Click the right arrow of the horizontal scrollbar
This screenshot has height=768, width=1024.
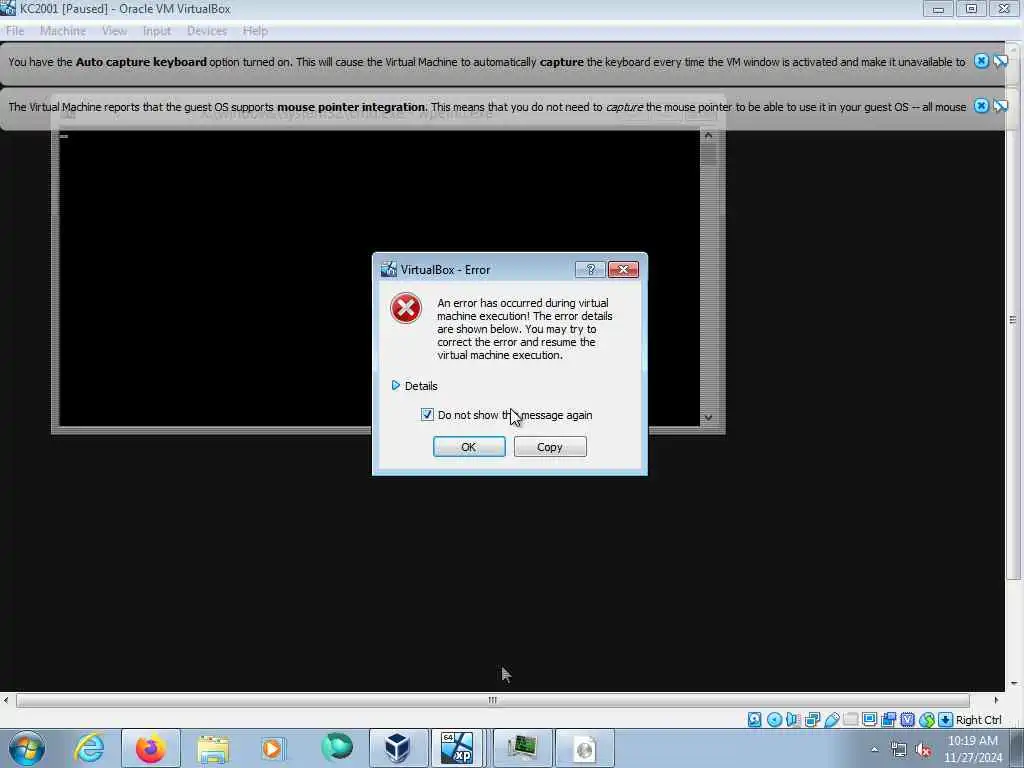point(996,700)
